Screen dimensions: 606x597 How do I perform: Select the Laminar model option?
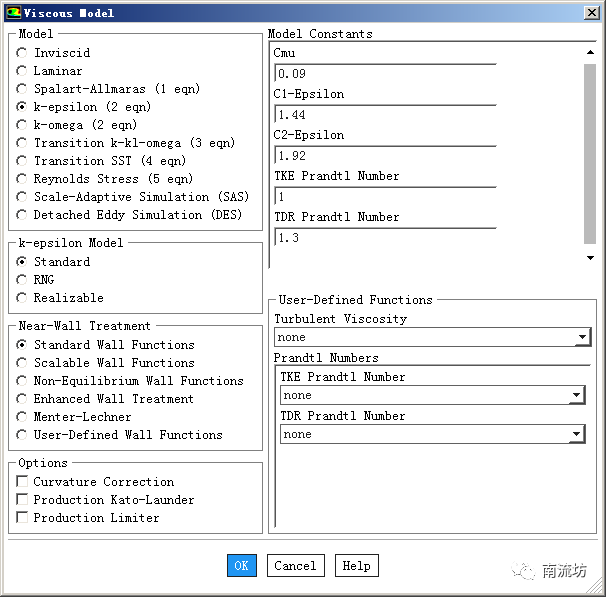[22, 71]
